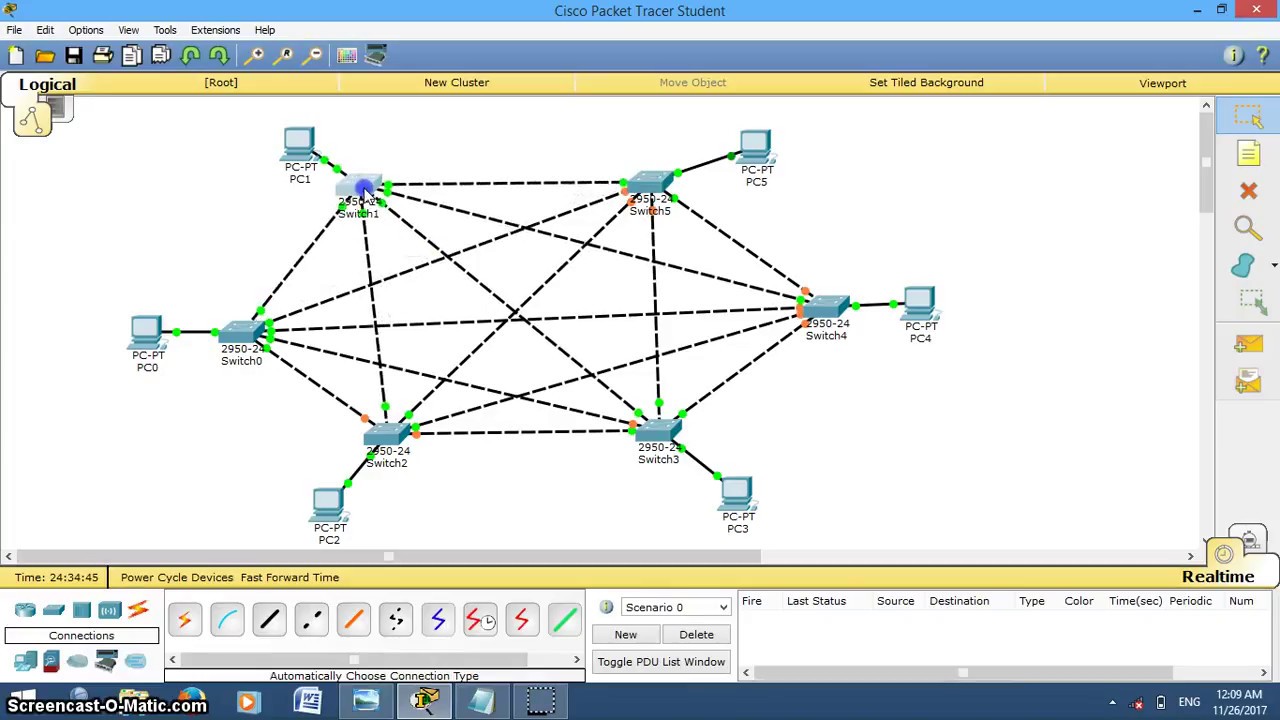This screenshot has width=1280, height=720.
Task: Click the Copy icon in toolbar
Action: [132, 56]
